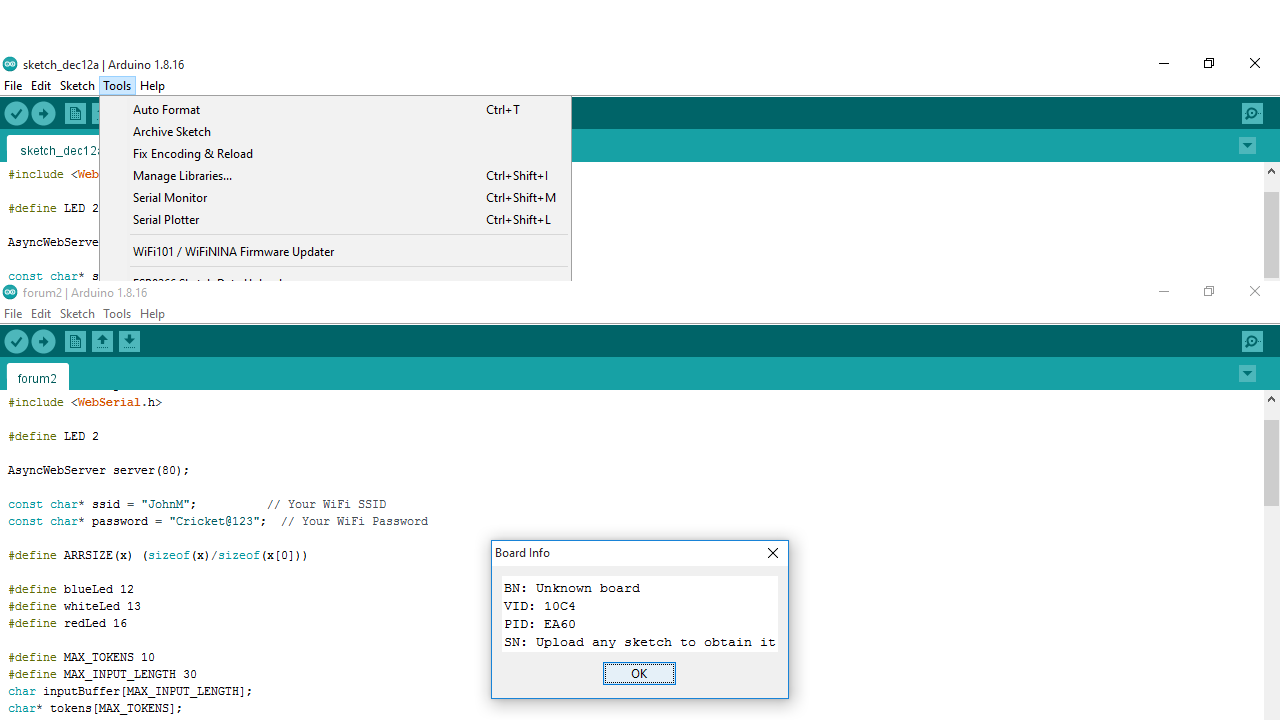The height and width of the screenshot is (720, 1280).
Task: Create a new sketch in the forum2 window
Action: point(75,341)
